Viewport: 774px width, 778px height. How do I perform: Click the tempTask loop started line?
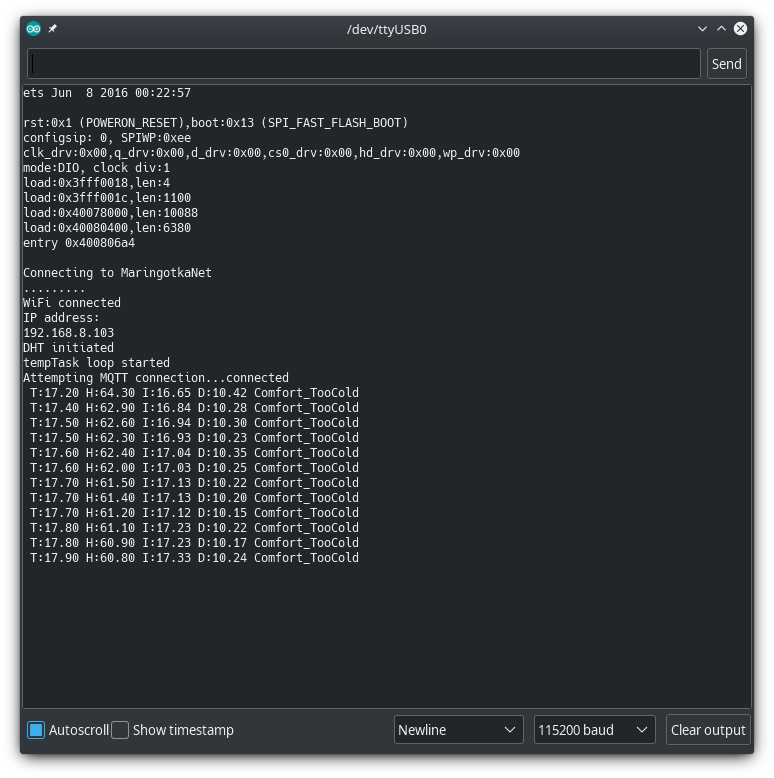pos(96,363)
